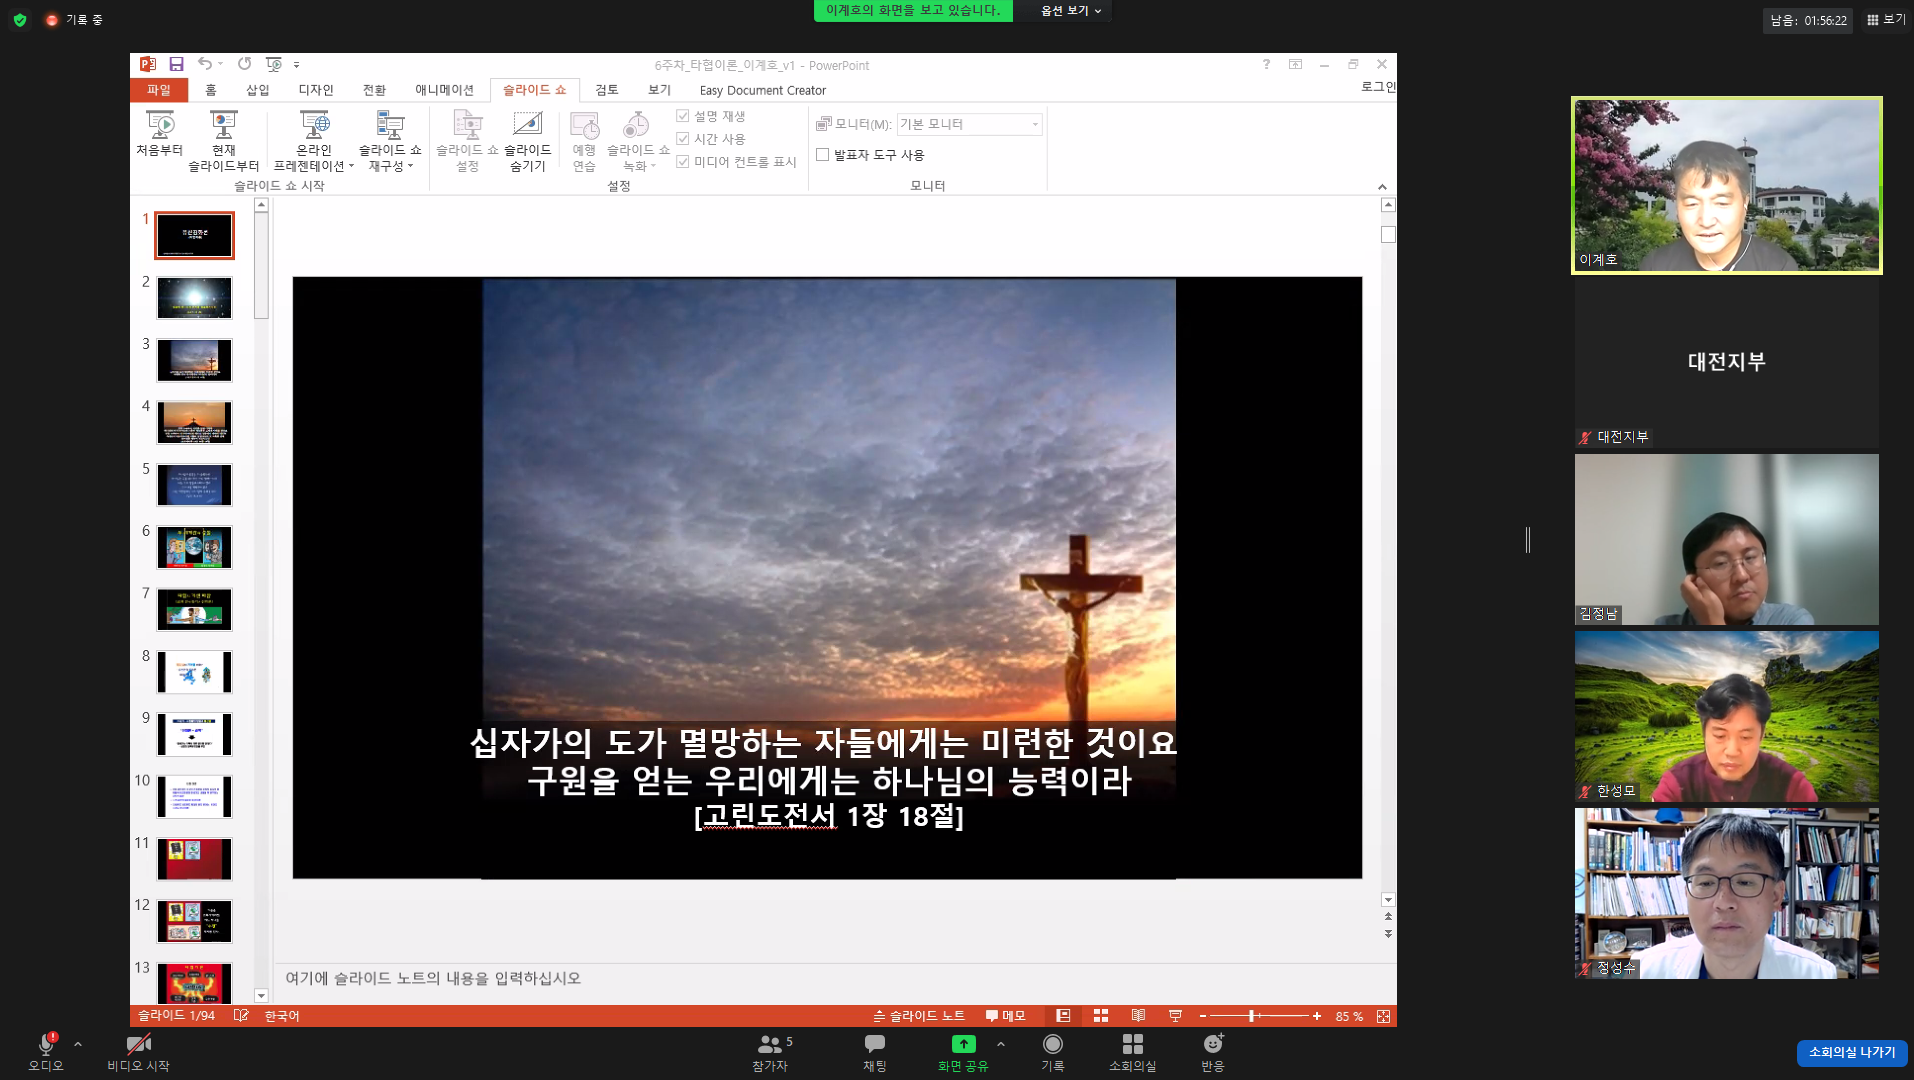The width and height of the screenshot is (1914, 1080).
Task: Open Zoom breakout rooms (소회의실)
Action: click(1132, 1053)
